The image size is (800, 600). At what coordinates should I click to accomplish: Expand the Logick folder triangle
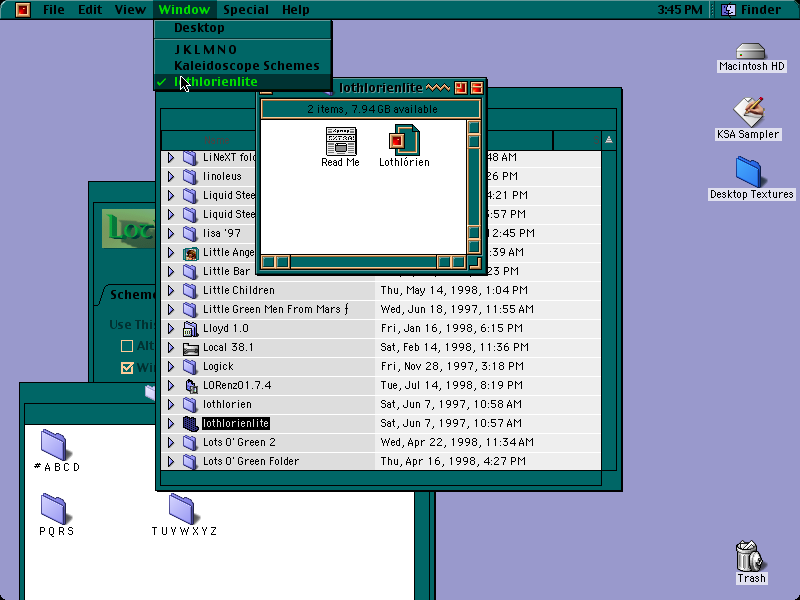pos(171,367)
